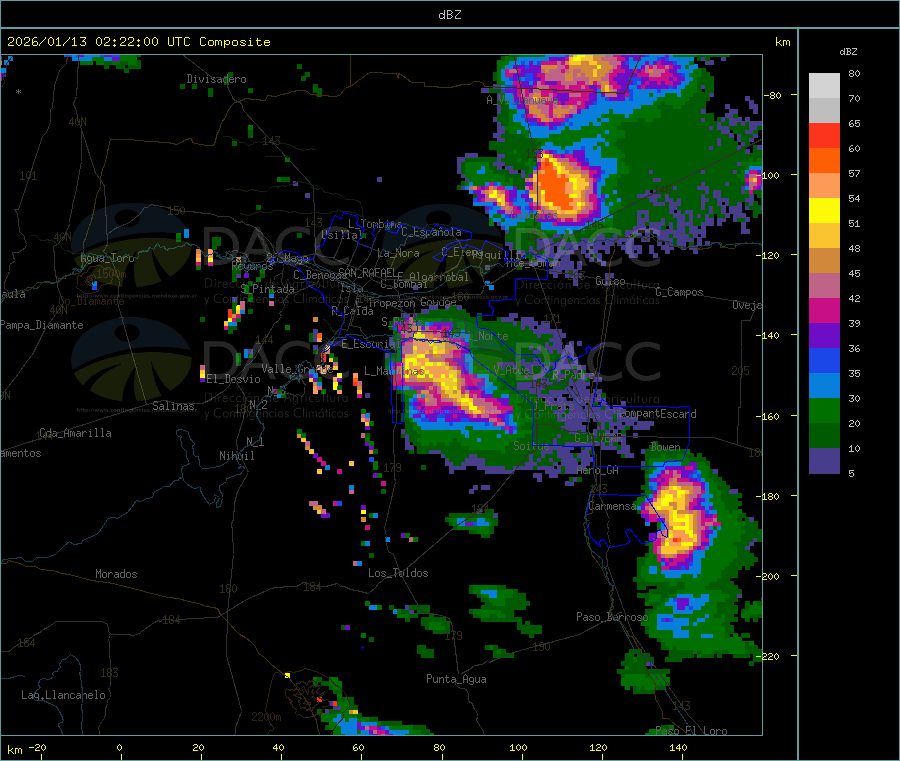Click the 'El_Desvio' place label
The image size is (900, 761).
point(234,379)
